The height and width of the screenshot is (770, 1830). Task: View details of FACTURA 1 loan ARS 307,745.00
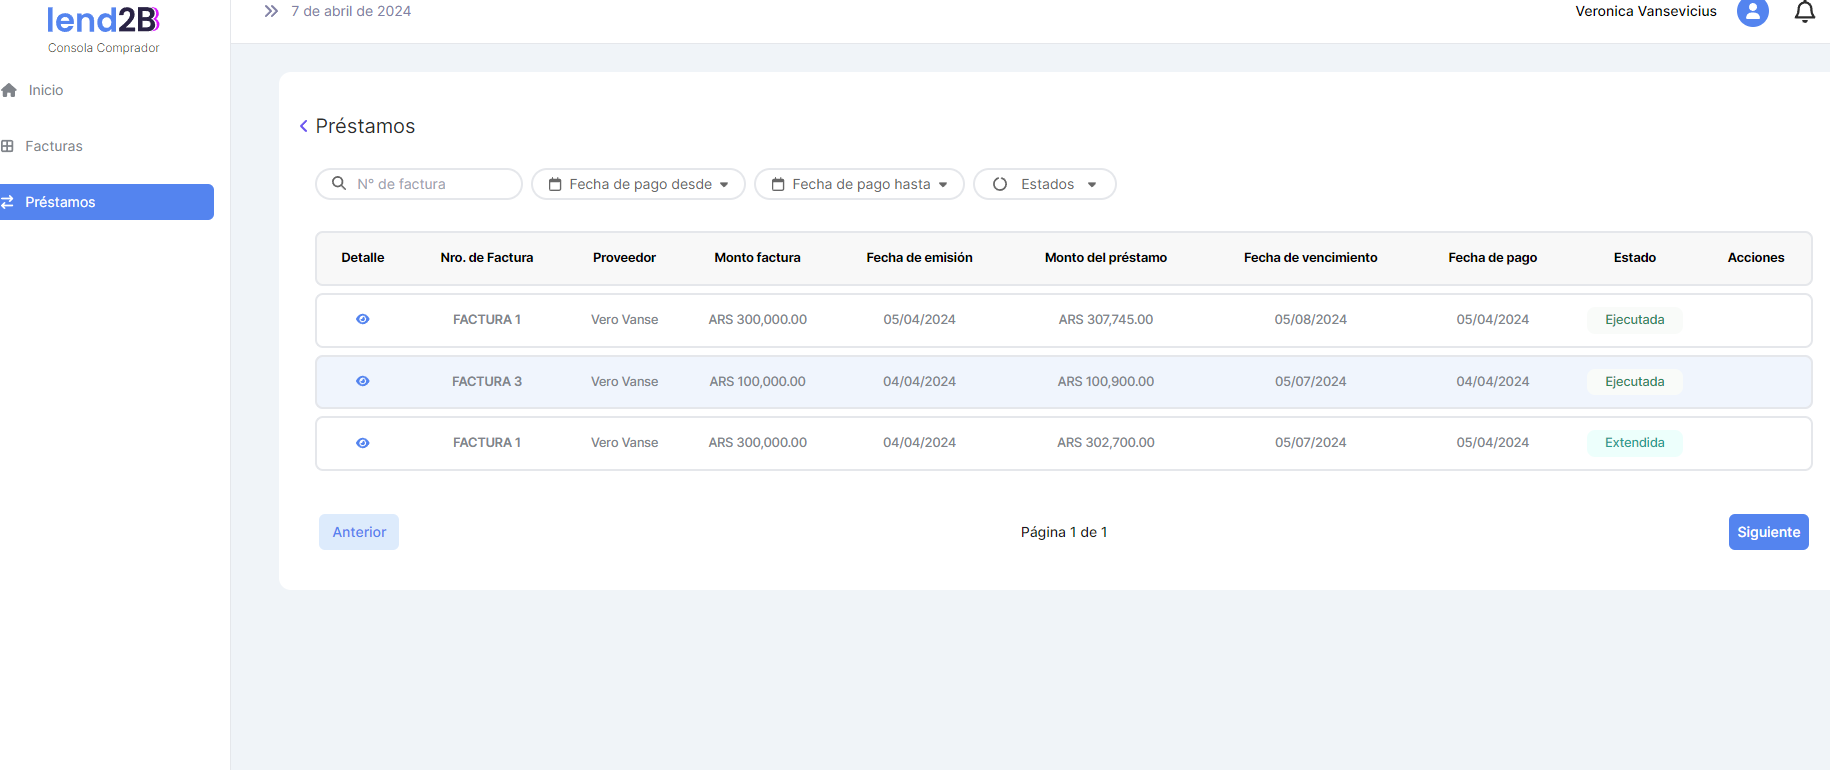[x=363, y=319]
